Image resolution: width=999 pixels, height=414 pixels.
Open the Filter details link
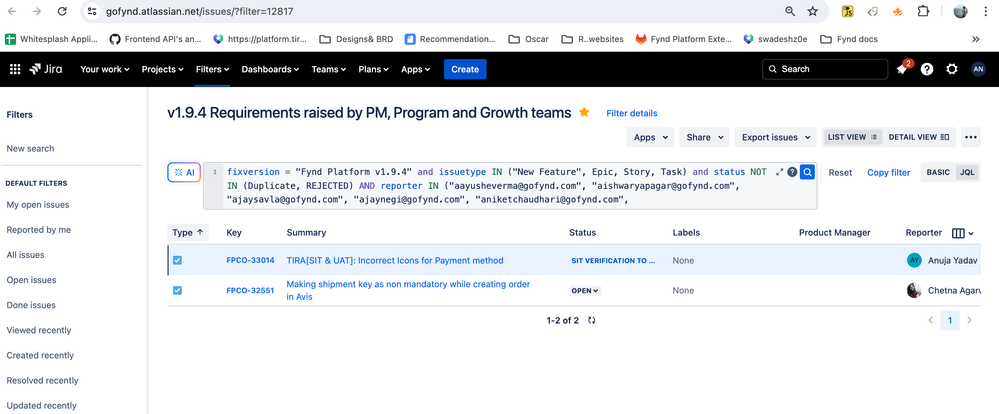click(631, 113)
